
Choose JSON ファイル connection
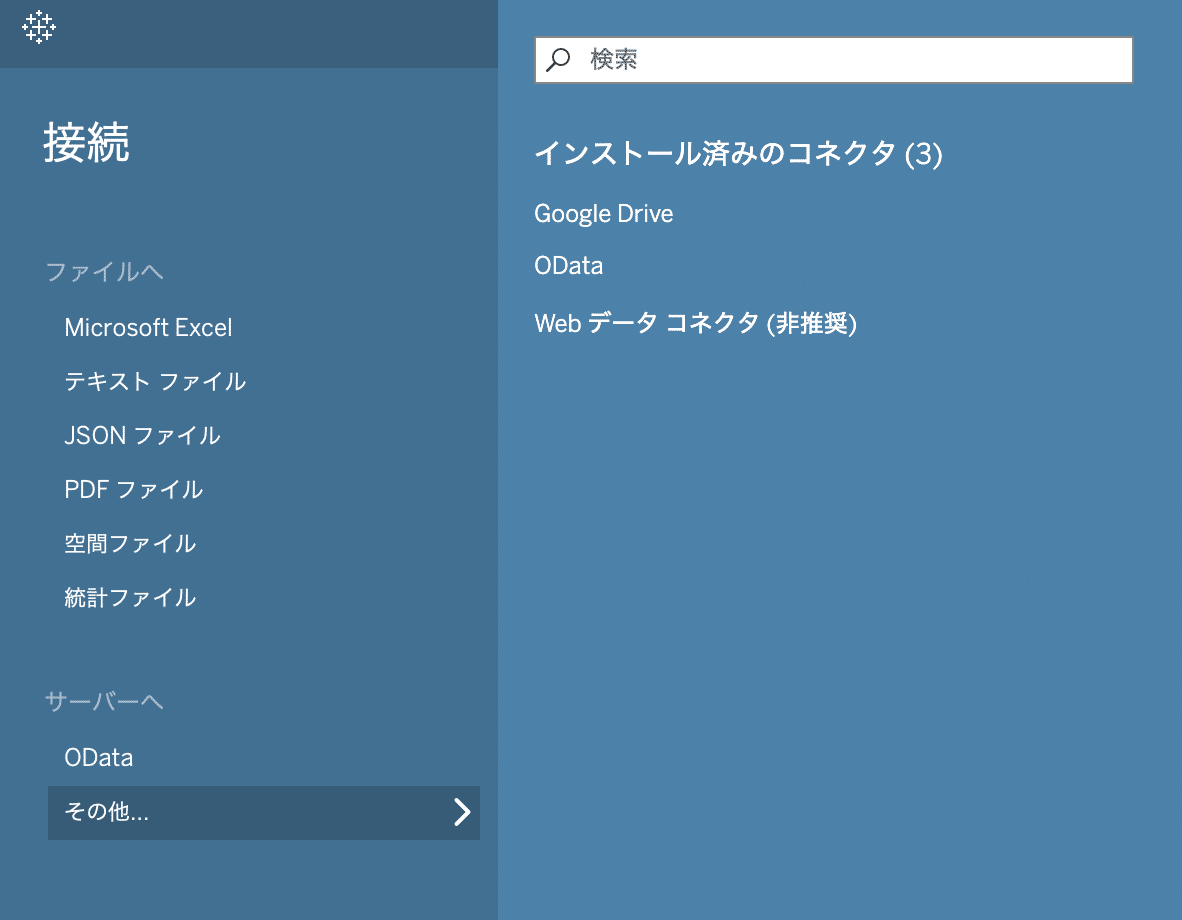[x=142, y=436]
